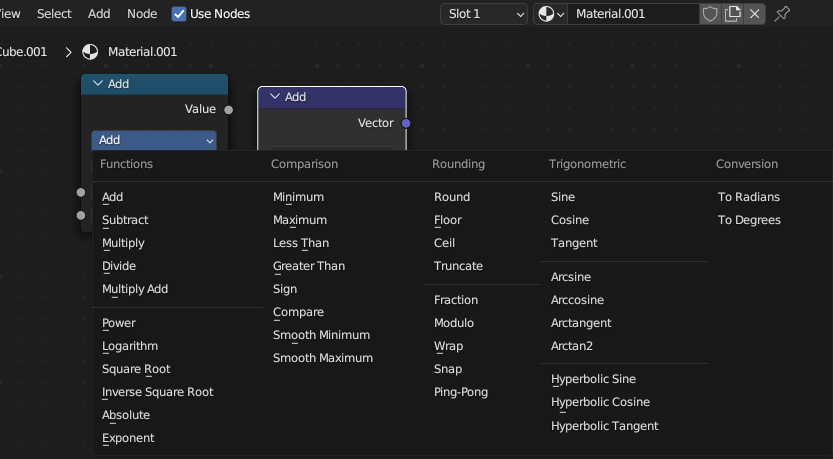The image size is (833, 459).
Task: Open the Slot 1 dropdown
Action: (x=483, y=14)
